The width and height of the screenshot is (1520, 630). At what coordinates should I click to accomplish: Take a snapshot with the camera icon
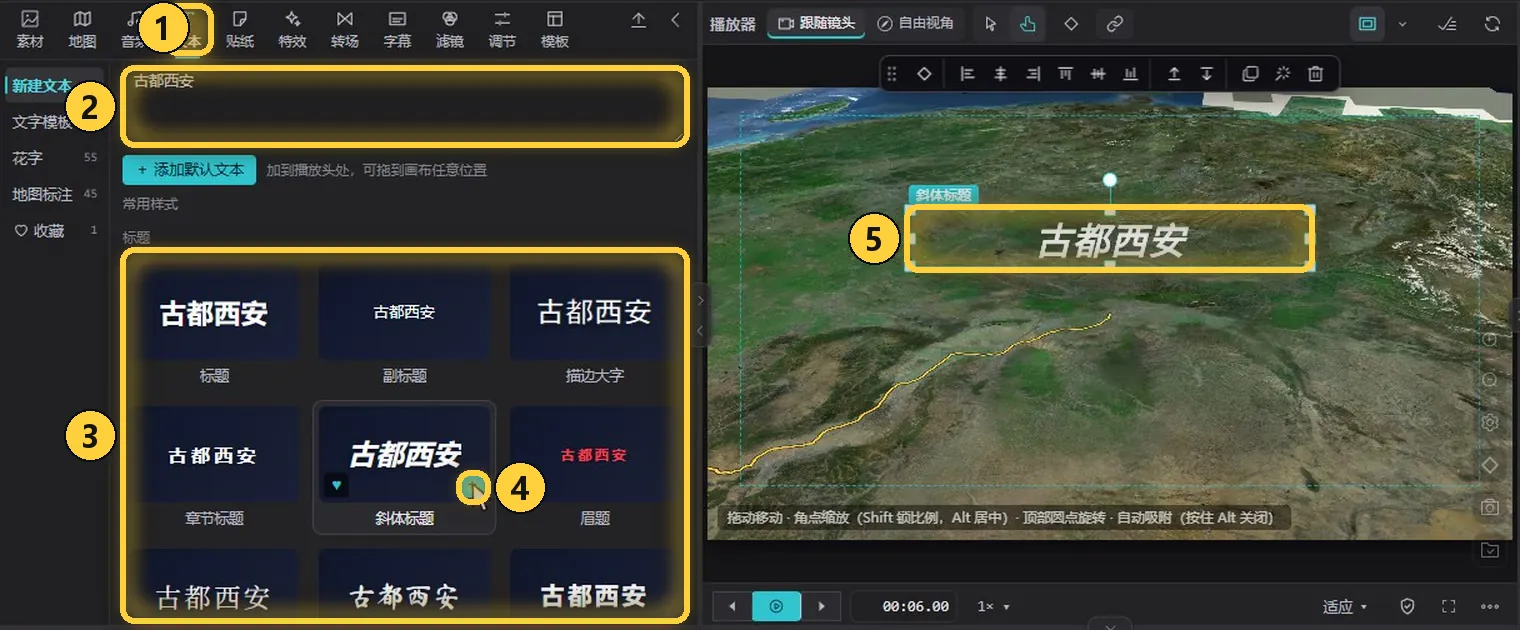point(1490,507)
